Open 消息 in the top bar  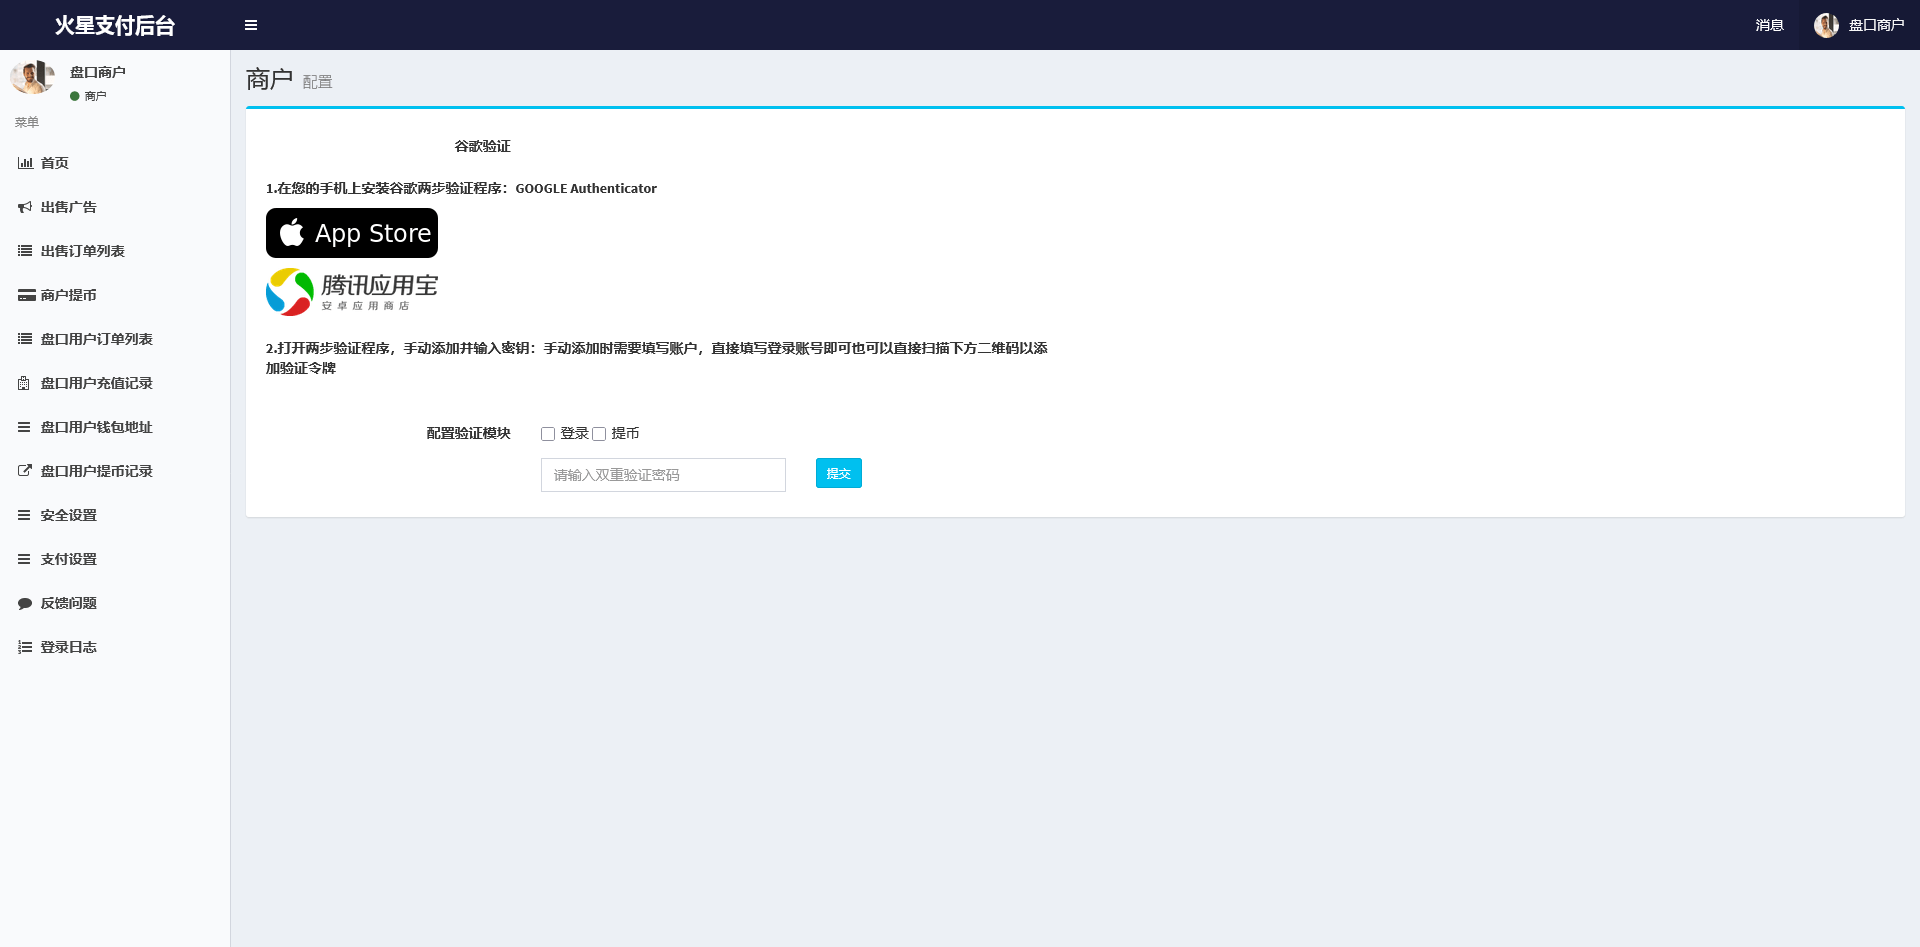click(1769, 24)
